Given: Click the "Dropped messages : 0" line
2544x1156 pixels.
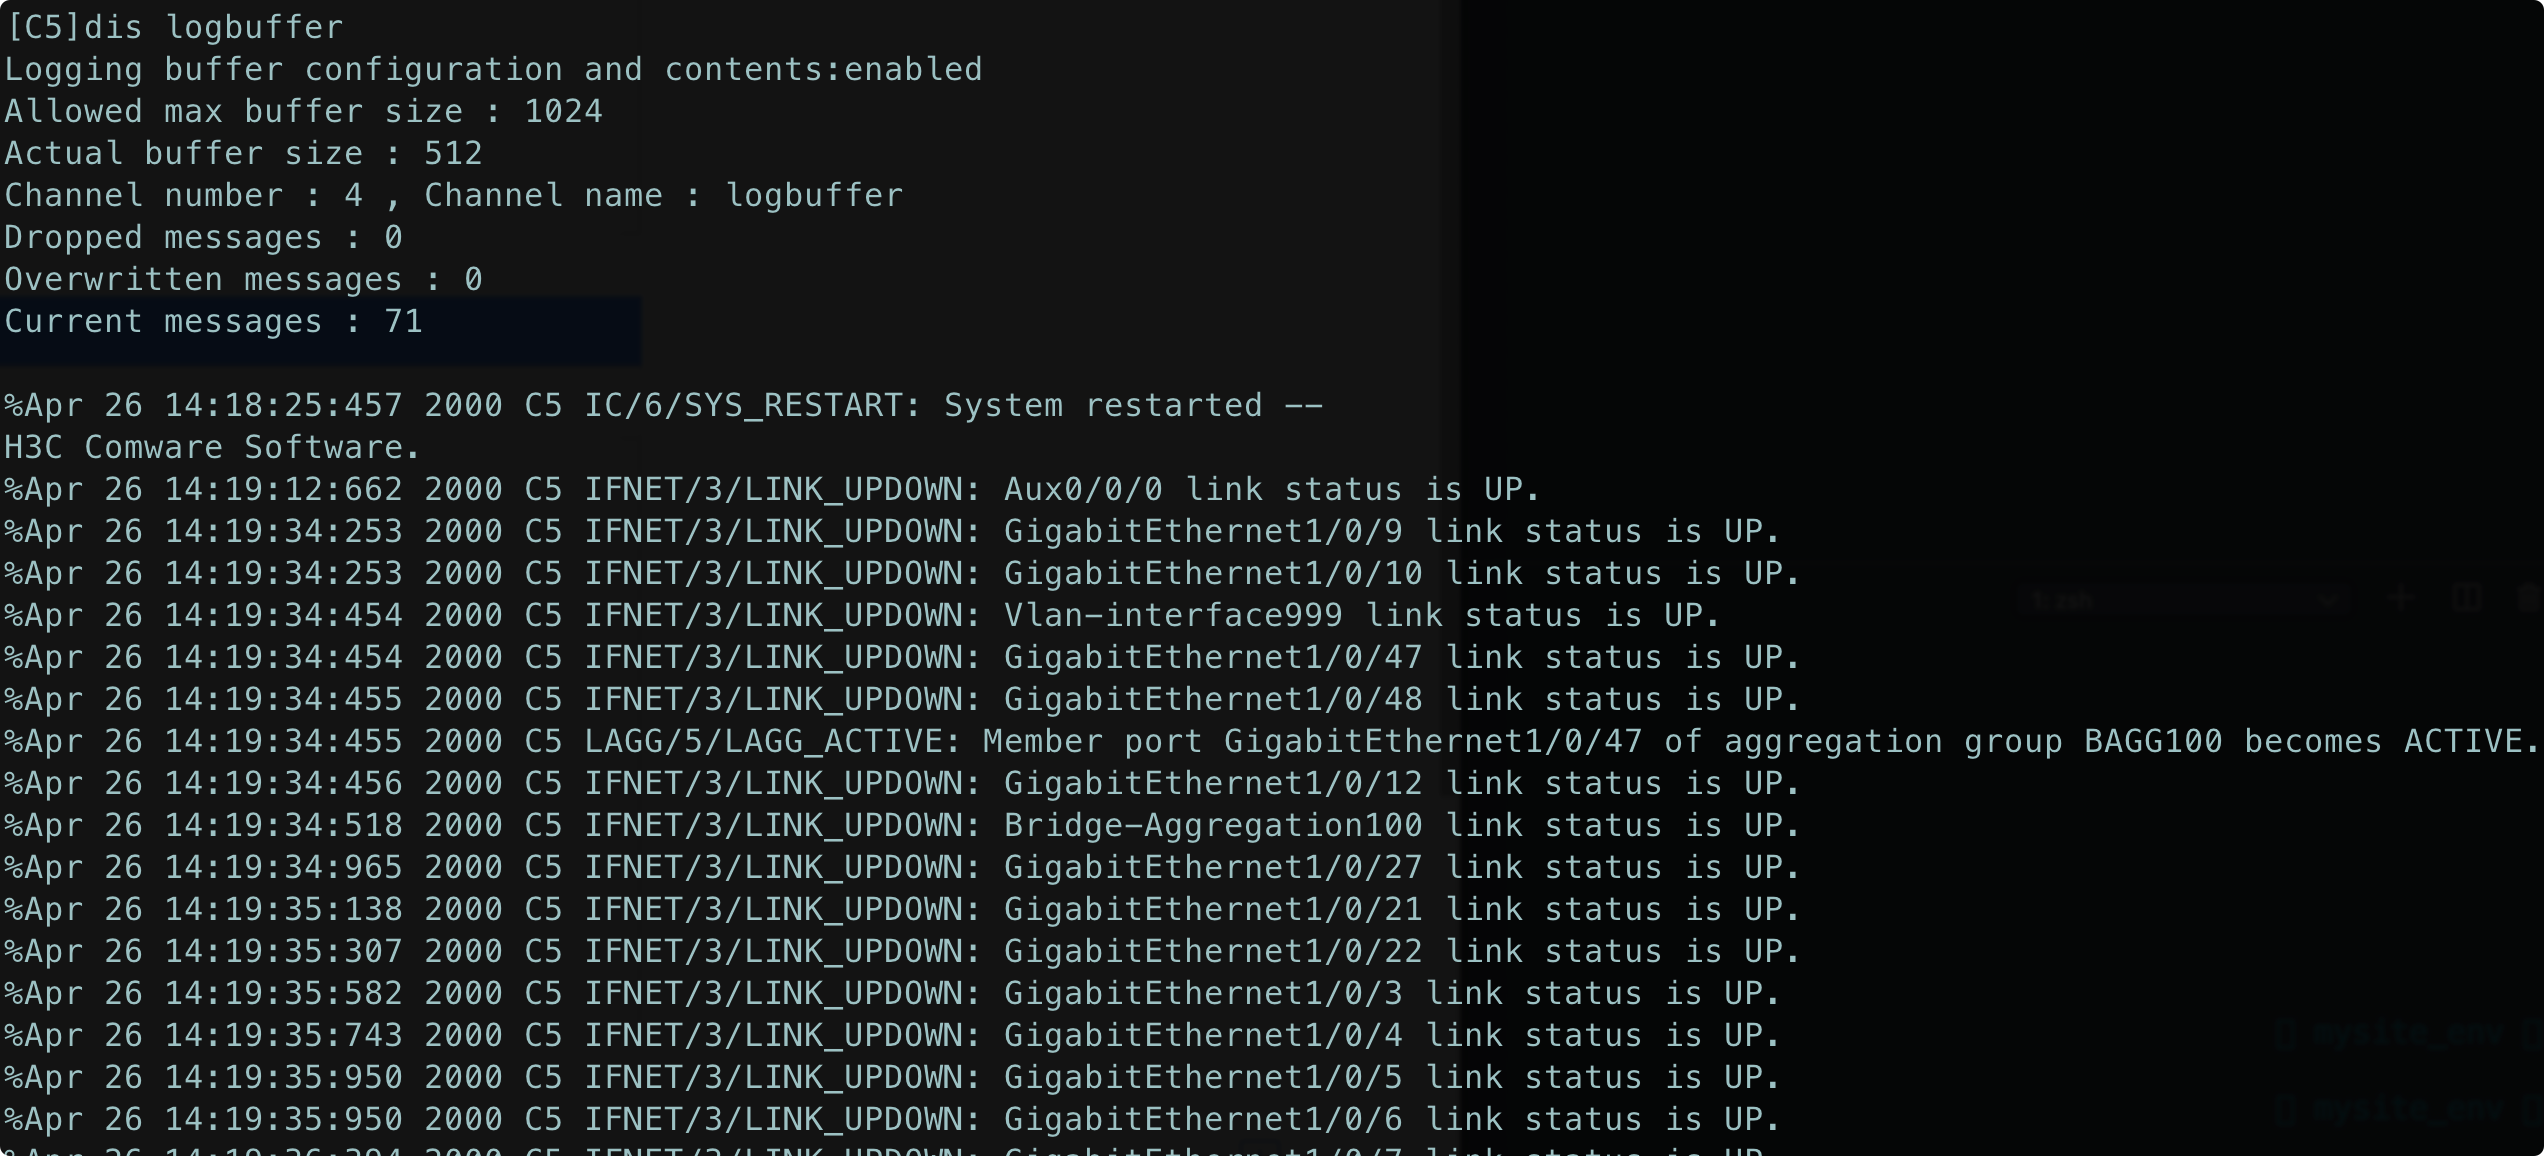Looking at the screenshot, I should tap(203, 237).
